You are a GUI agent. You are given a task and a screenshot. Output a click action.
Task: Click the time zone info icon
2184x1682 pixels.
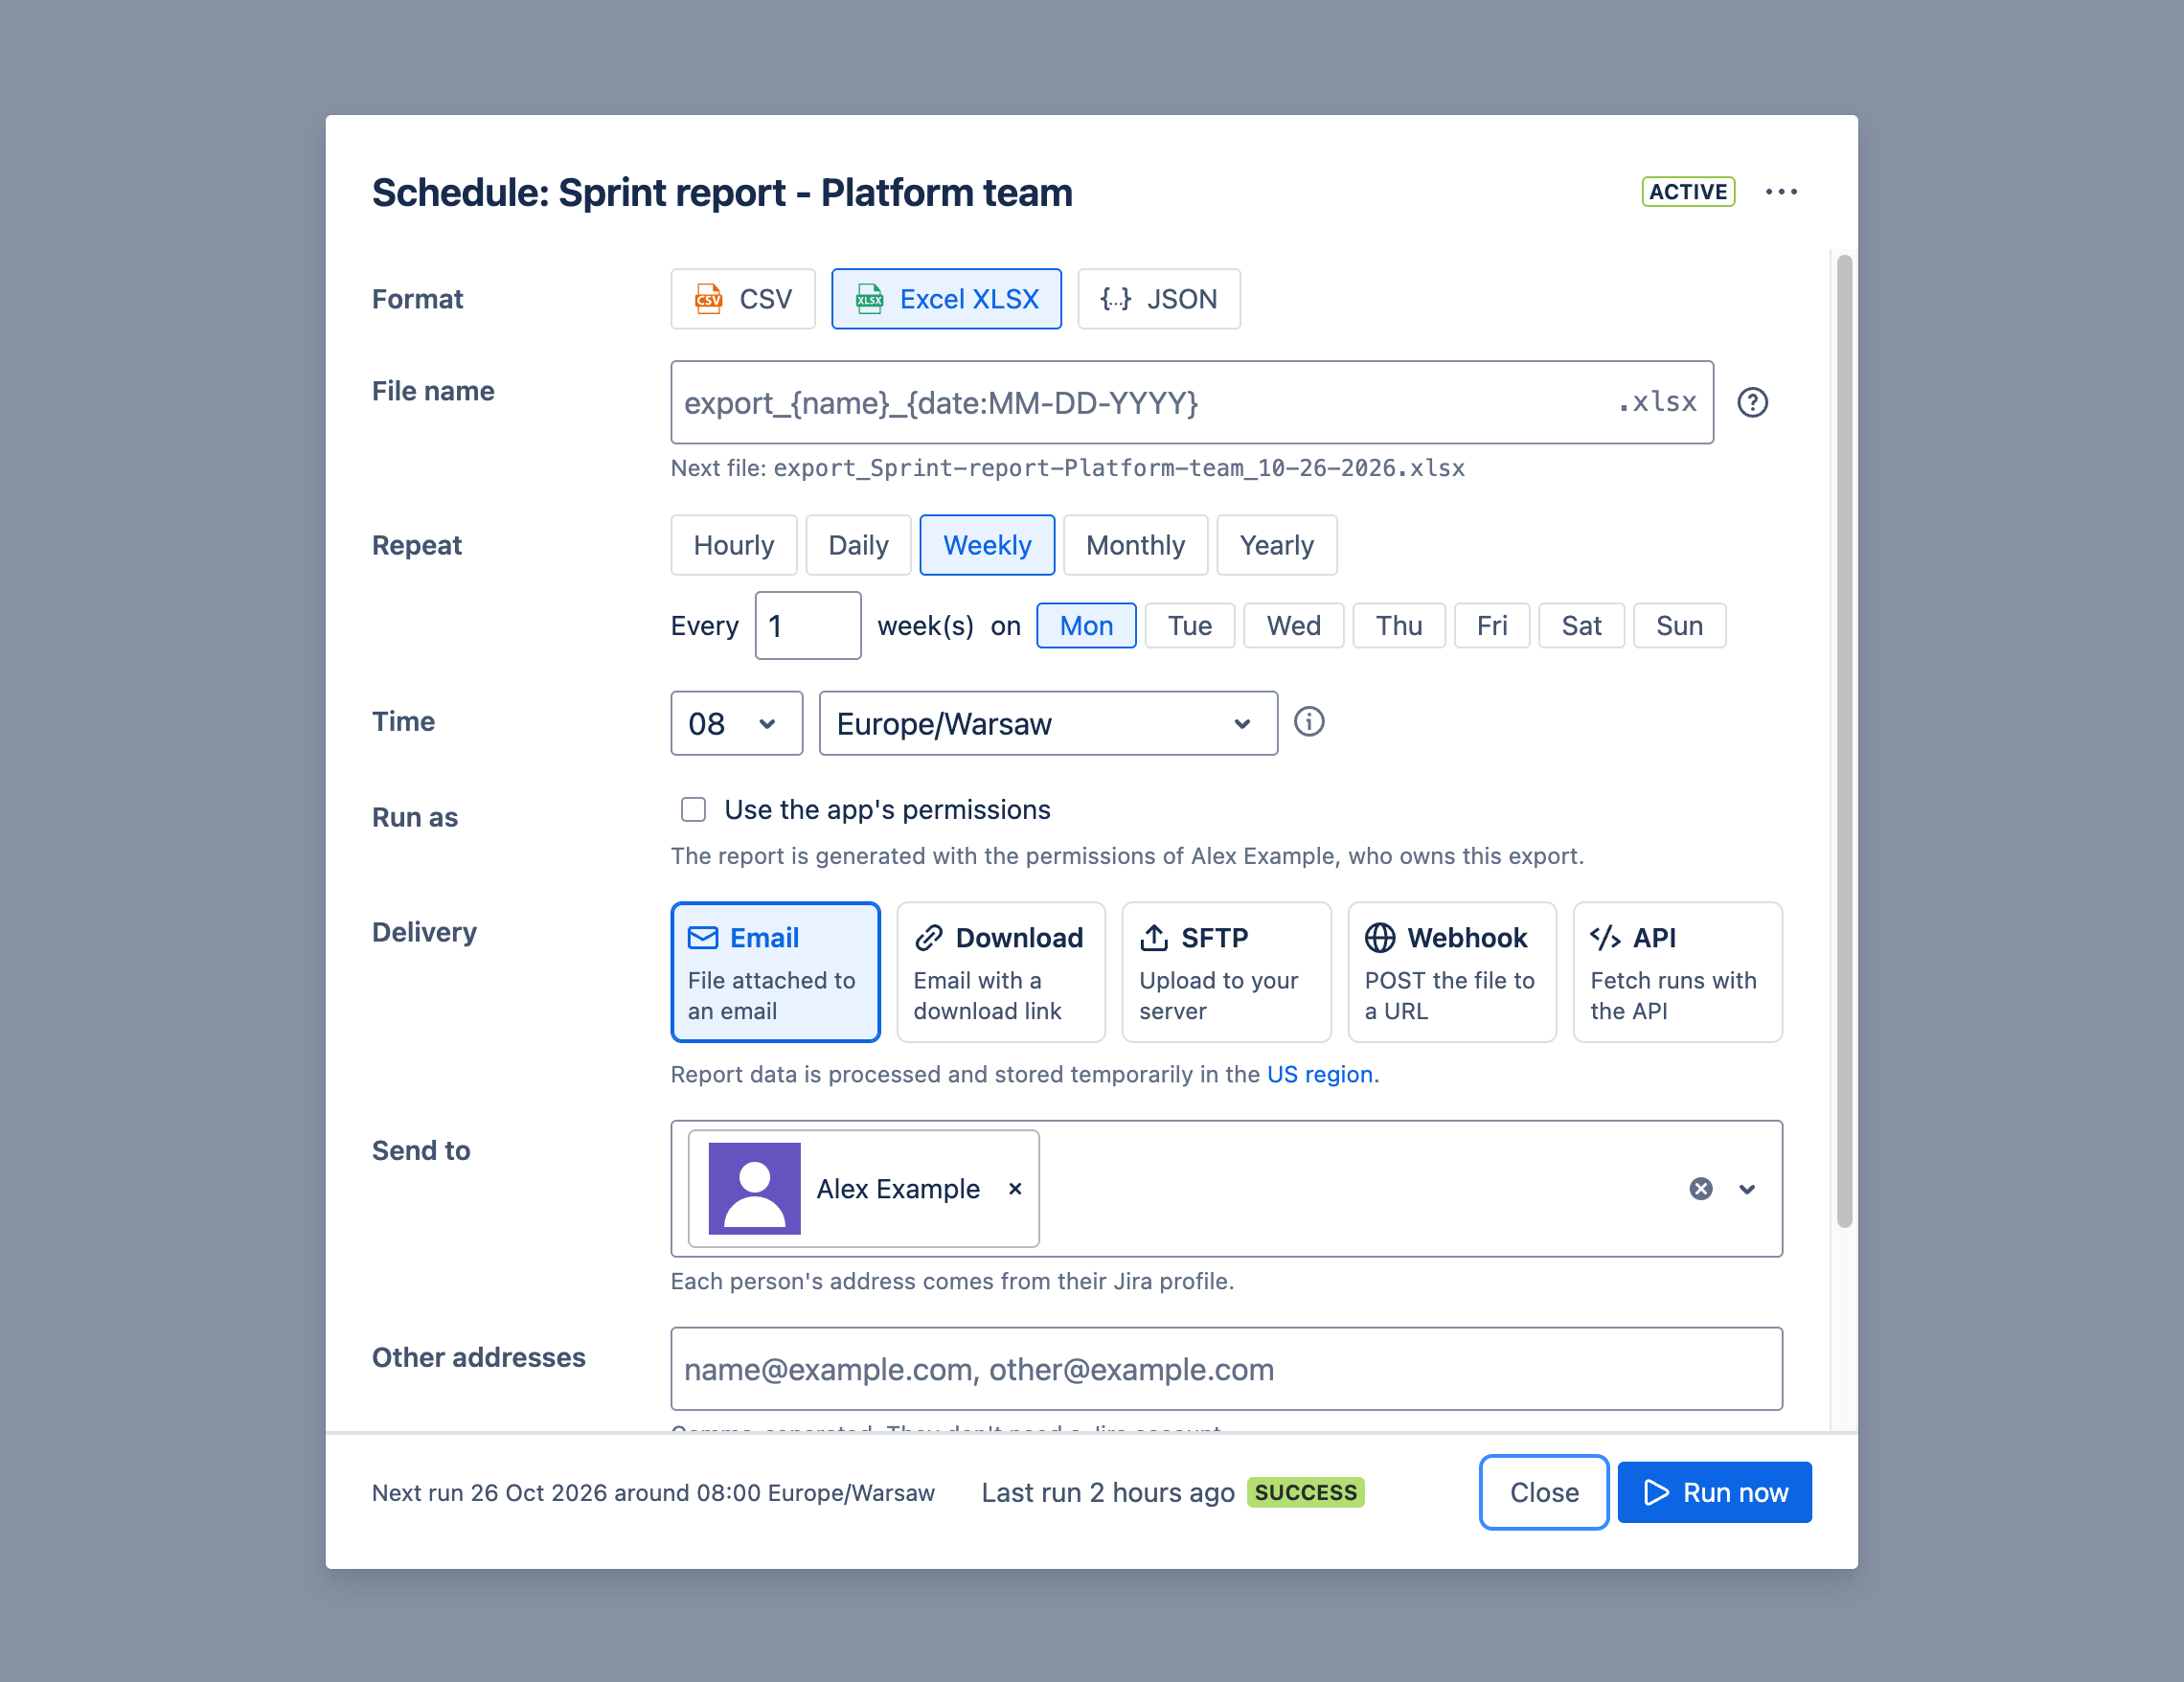click(x=1309, y=722)
